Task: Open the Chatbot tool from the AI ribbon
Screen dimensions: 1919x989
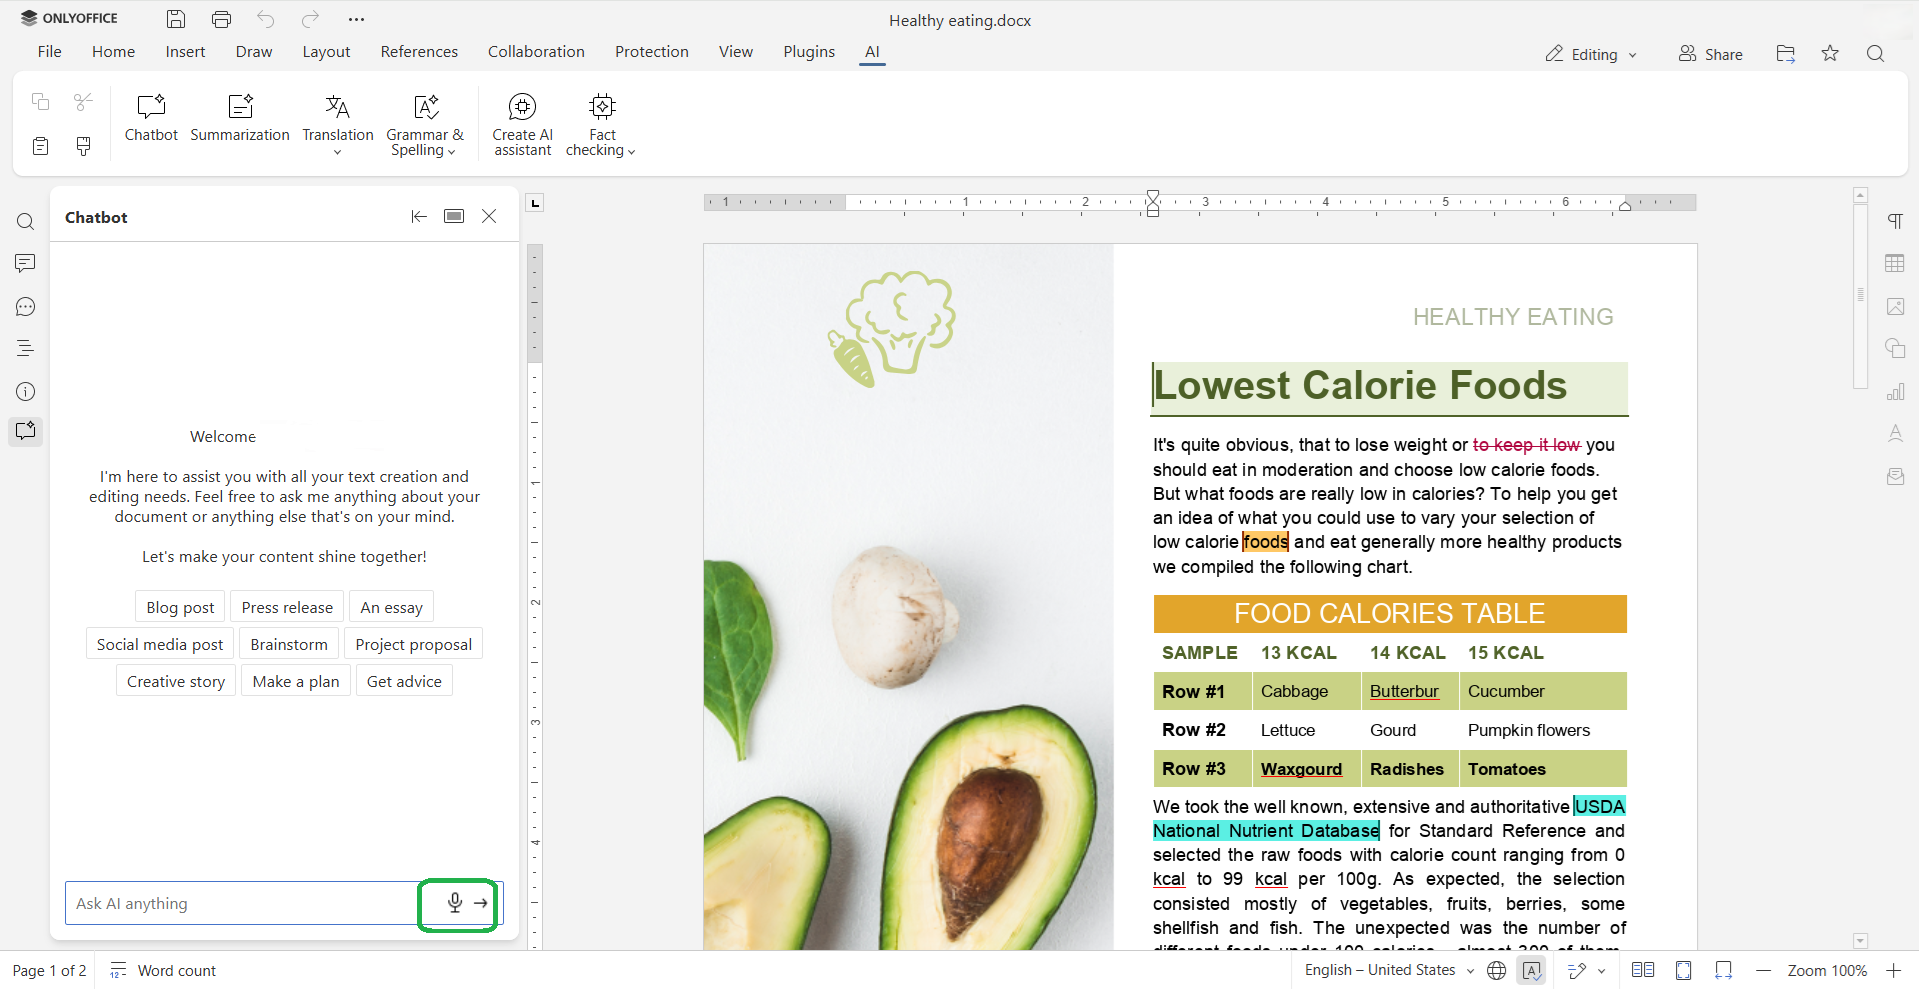Action: (x=150, y=119)
